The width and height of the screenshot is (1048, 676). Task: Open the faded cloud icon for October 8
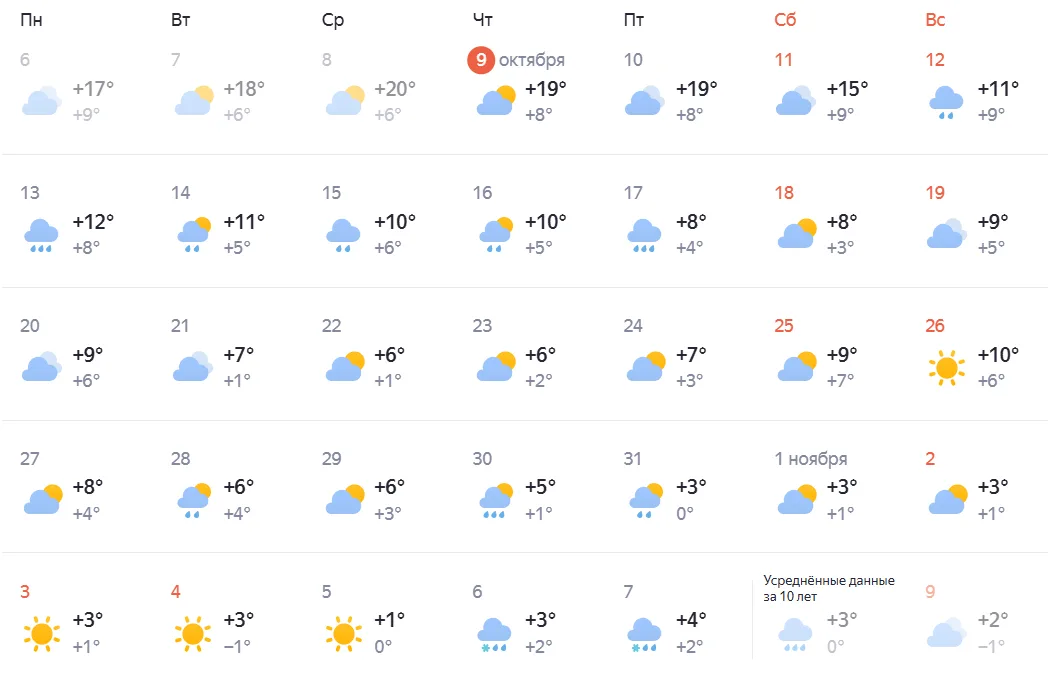343,101
